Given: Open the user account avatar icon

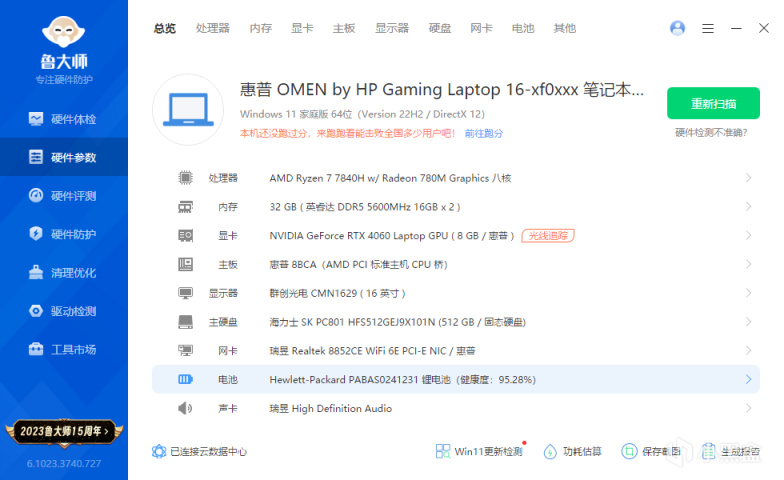Looking at the screenshot, I should coord(677,28).
